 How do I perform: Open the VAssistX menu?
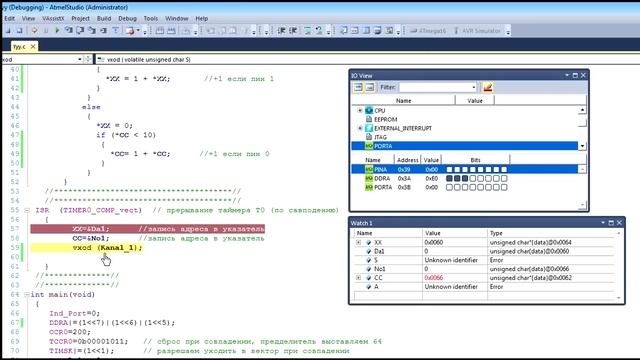(53, 18)
